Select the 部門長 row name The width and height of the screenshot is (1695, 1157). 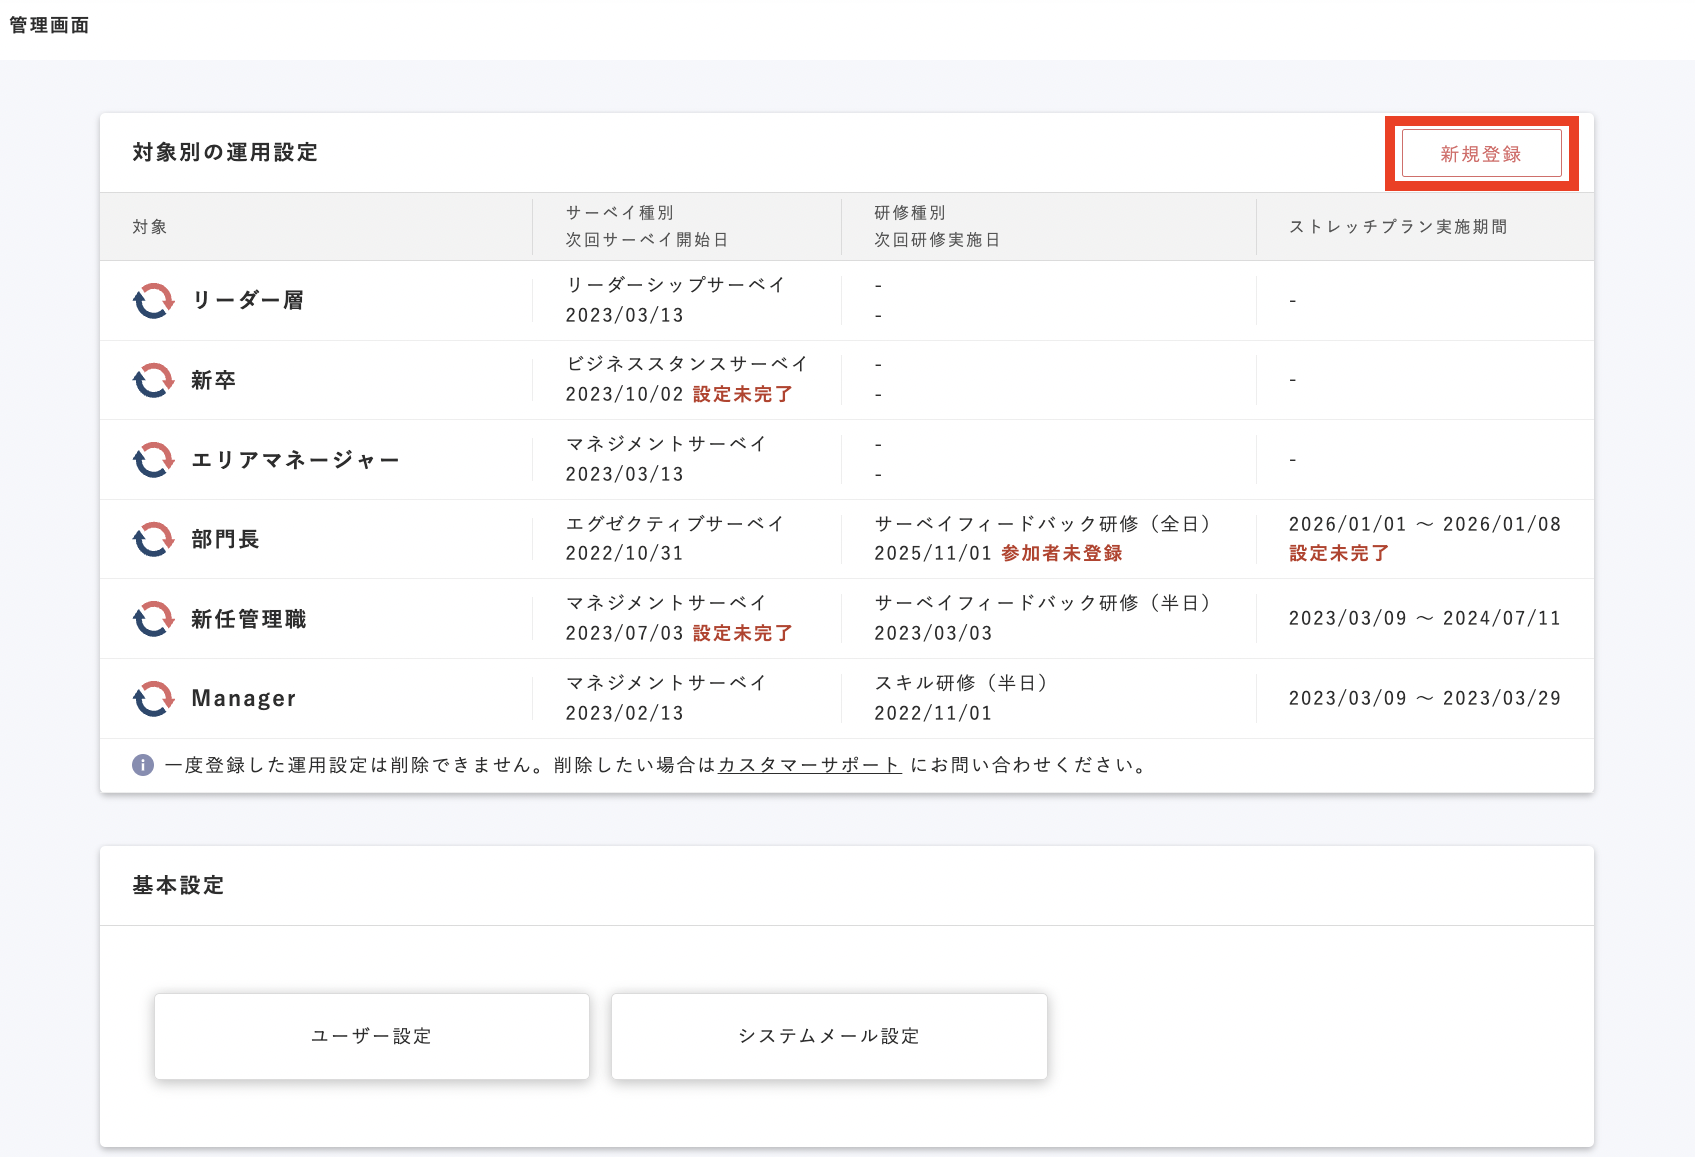point(225,539)
